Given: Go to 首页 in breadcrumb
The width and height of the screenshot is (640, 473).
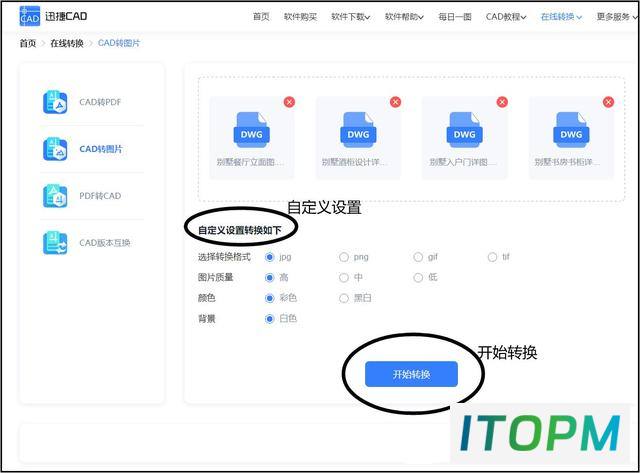Looking at the screenshot, I should 28,43.
